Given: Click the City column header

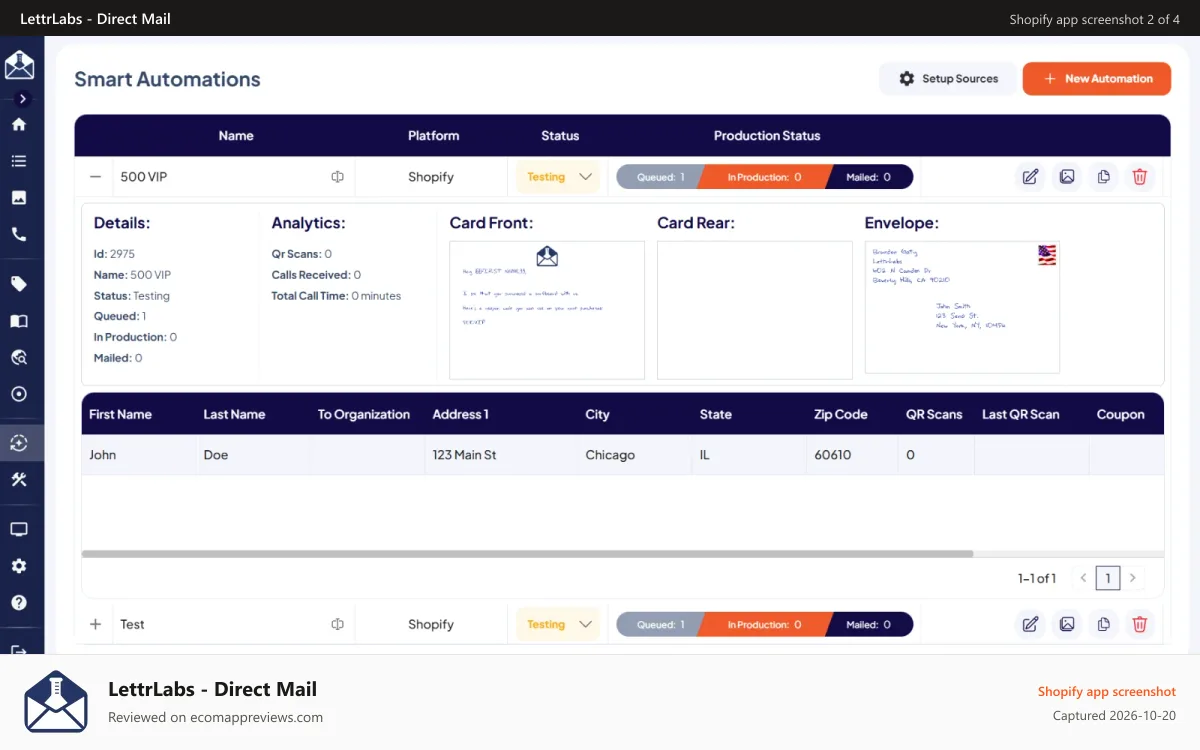Looking at the screenshot, I should (597, 414).
